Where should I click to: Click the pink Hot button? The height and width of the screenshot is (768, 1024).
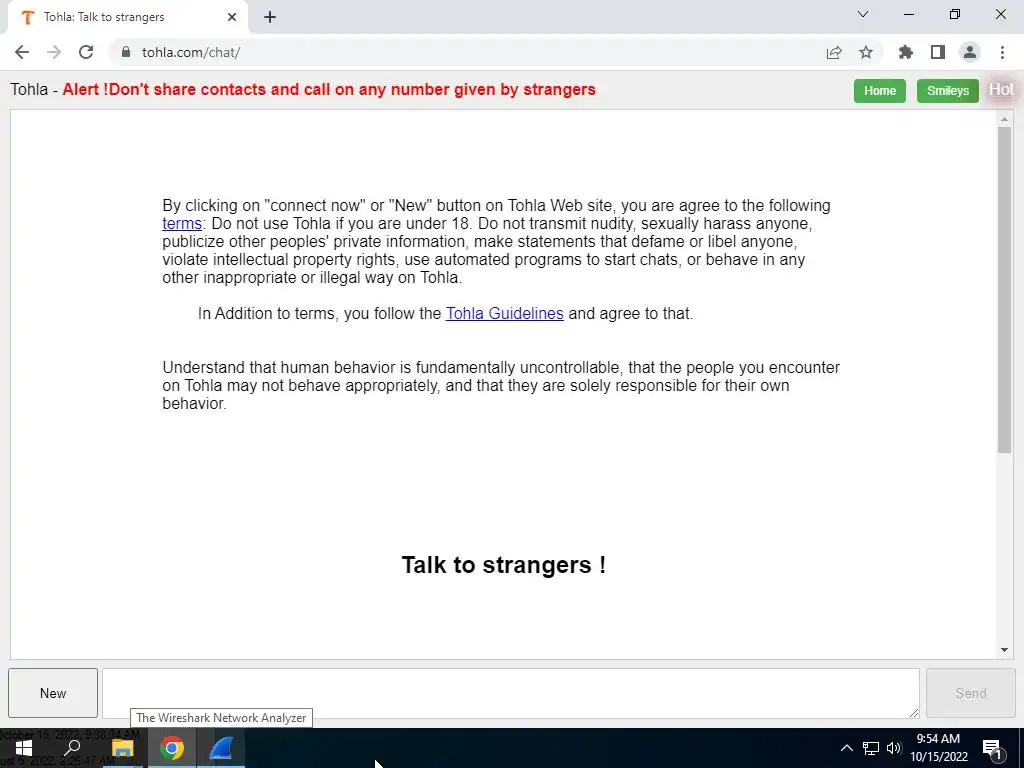click(1001, 89)
